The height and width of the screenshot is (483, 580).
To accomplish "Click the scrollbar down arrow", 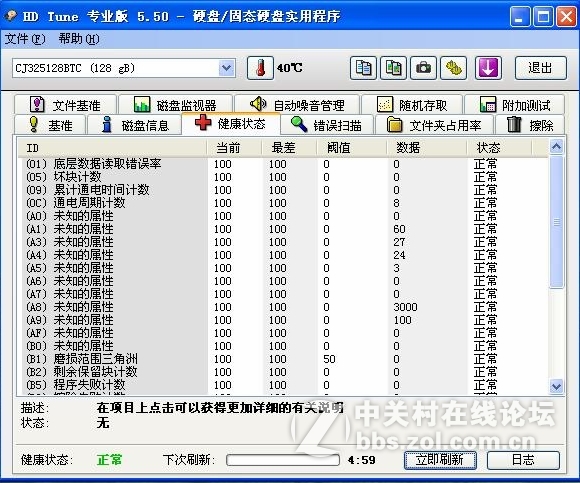I will [x=556, y=386].
